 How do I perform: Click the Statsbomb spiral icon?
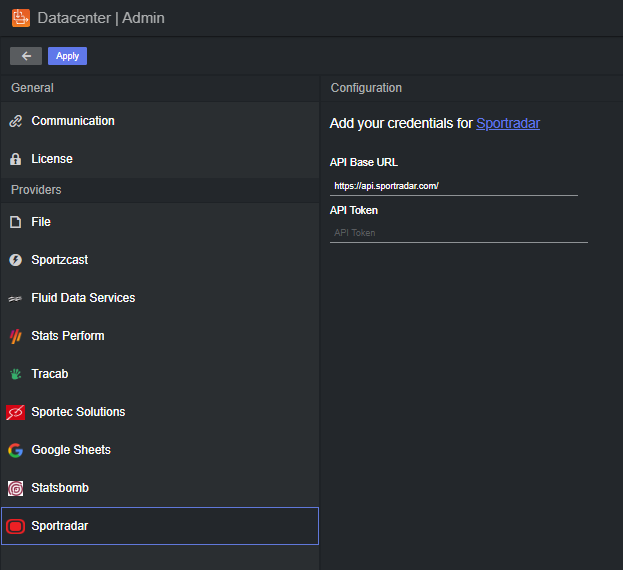coord(15,488)
